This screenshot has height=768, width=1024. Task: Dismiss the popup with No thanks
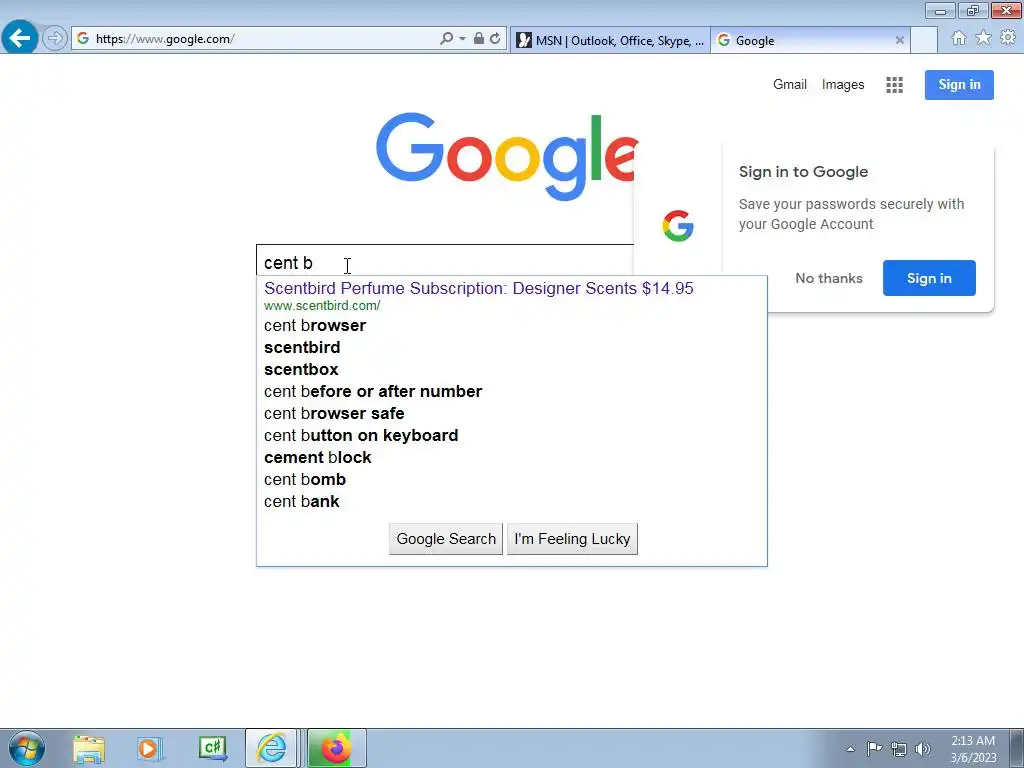pyautogui.click(x=829, y=278)
